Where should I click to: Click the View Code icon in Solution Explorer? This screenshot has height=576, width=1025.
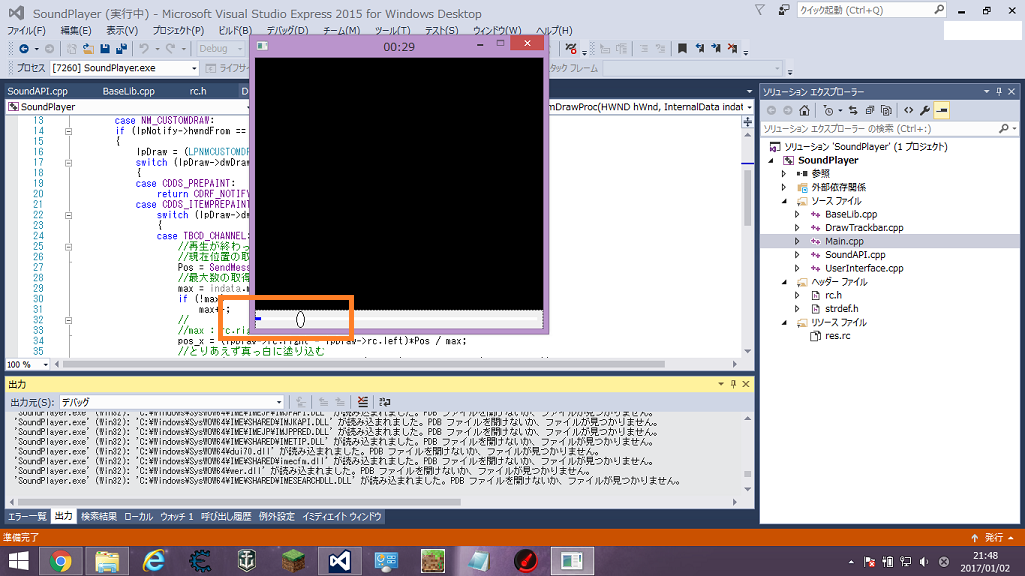pyautogui.click(x=908, y=110)
